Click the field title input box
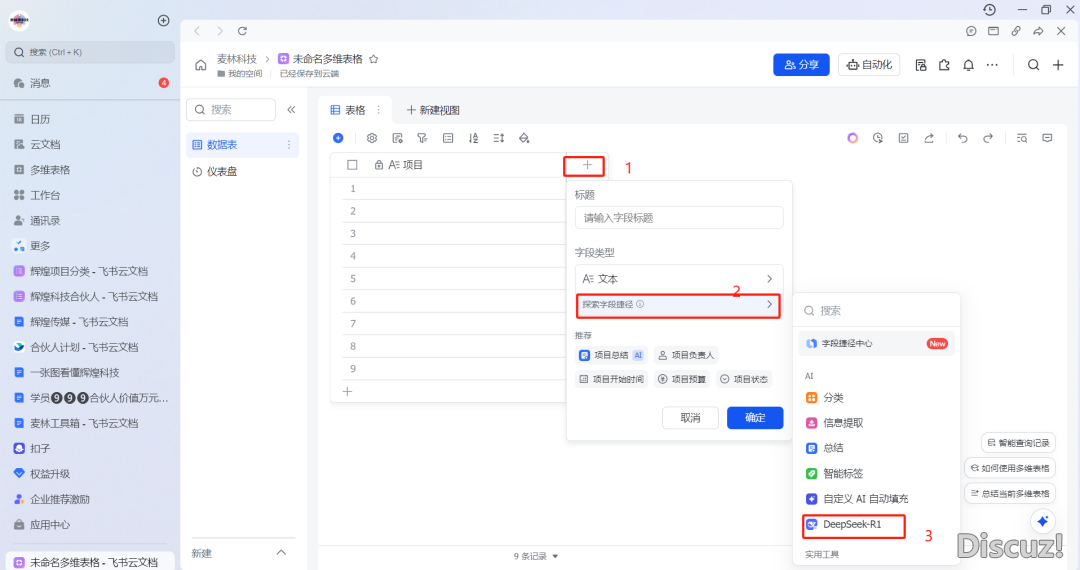 tap(678, 218)
